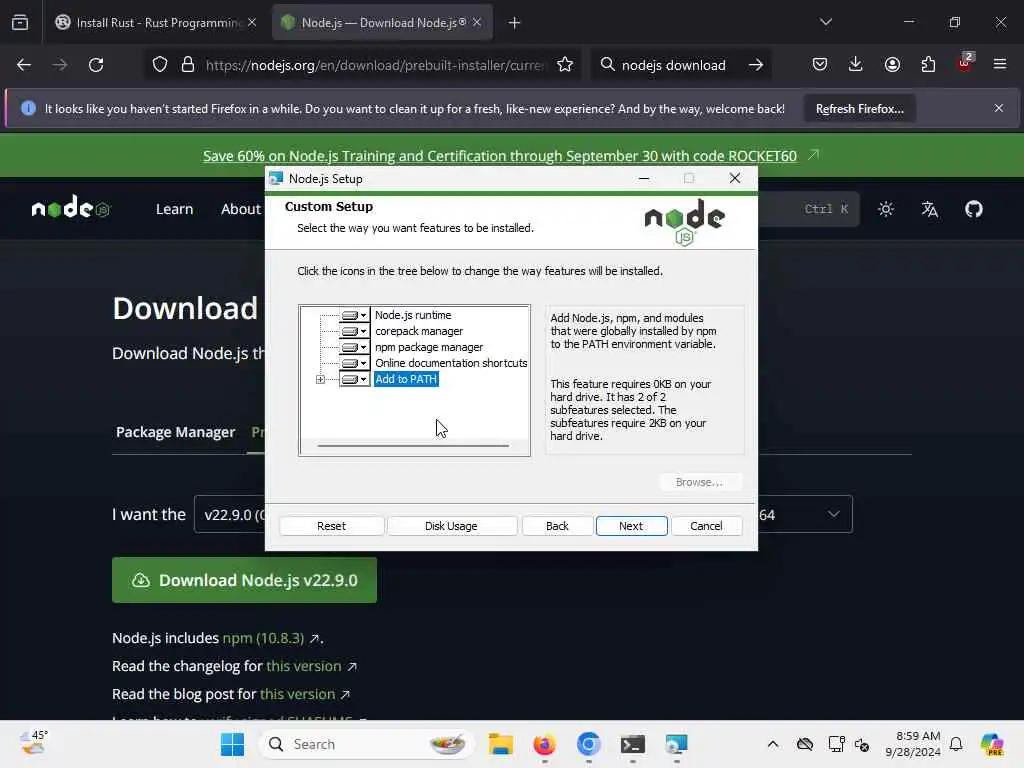This screenshot has width=1024, height=768.
Task: Click the uBlock extension icon with badge
Action: coord(965,63)
